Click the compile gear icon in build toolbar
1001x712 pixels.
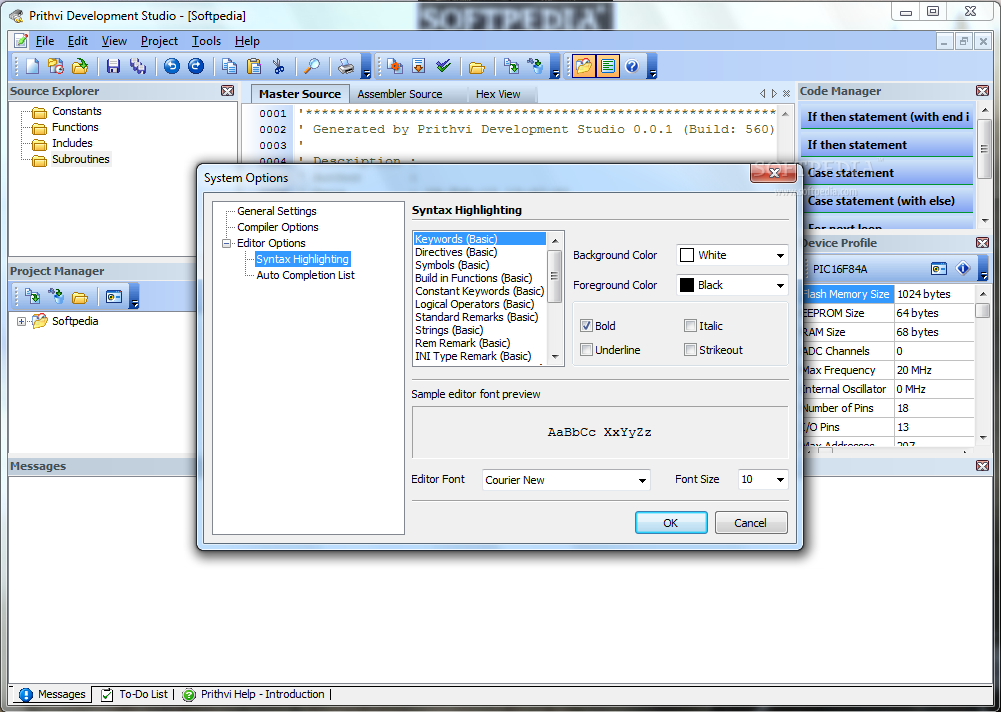point(395,66)
